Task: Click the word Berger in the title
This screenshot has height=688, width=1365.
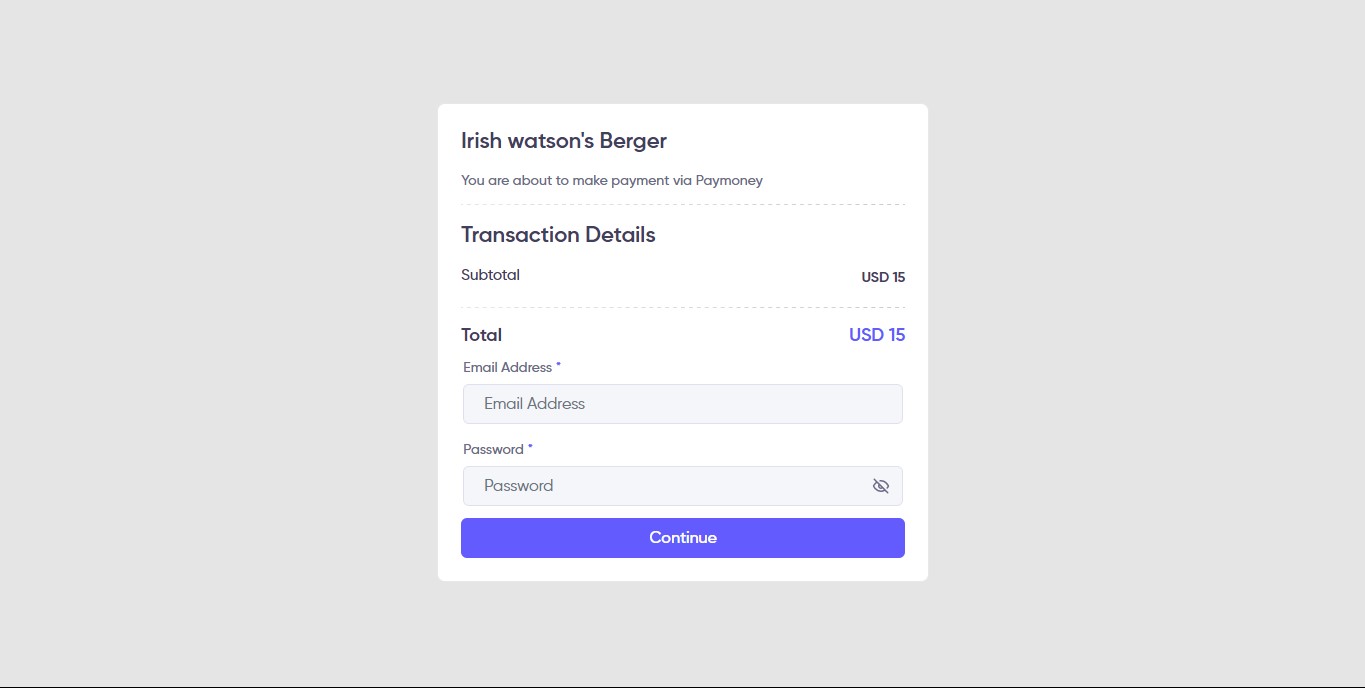Action: point(633,141)
